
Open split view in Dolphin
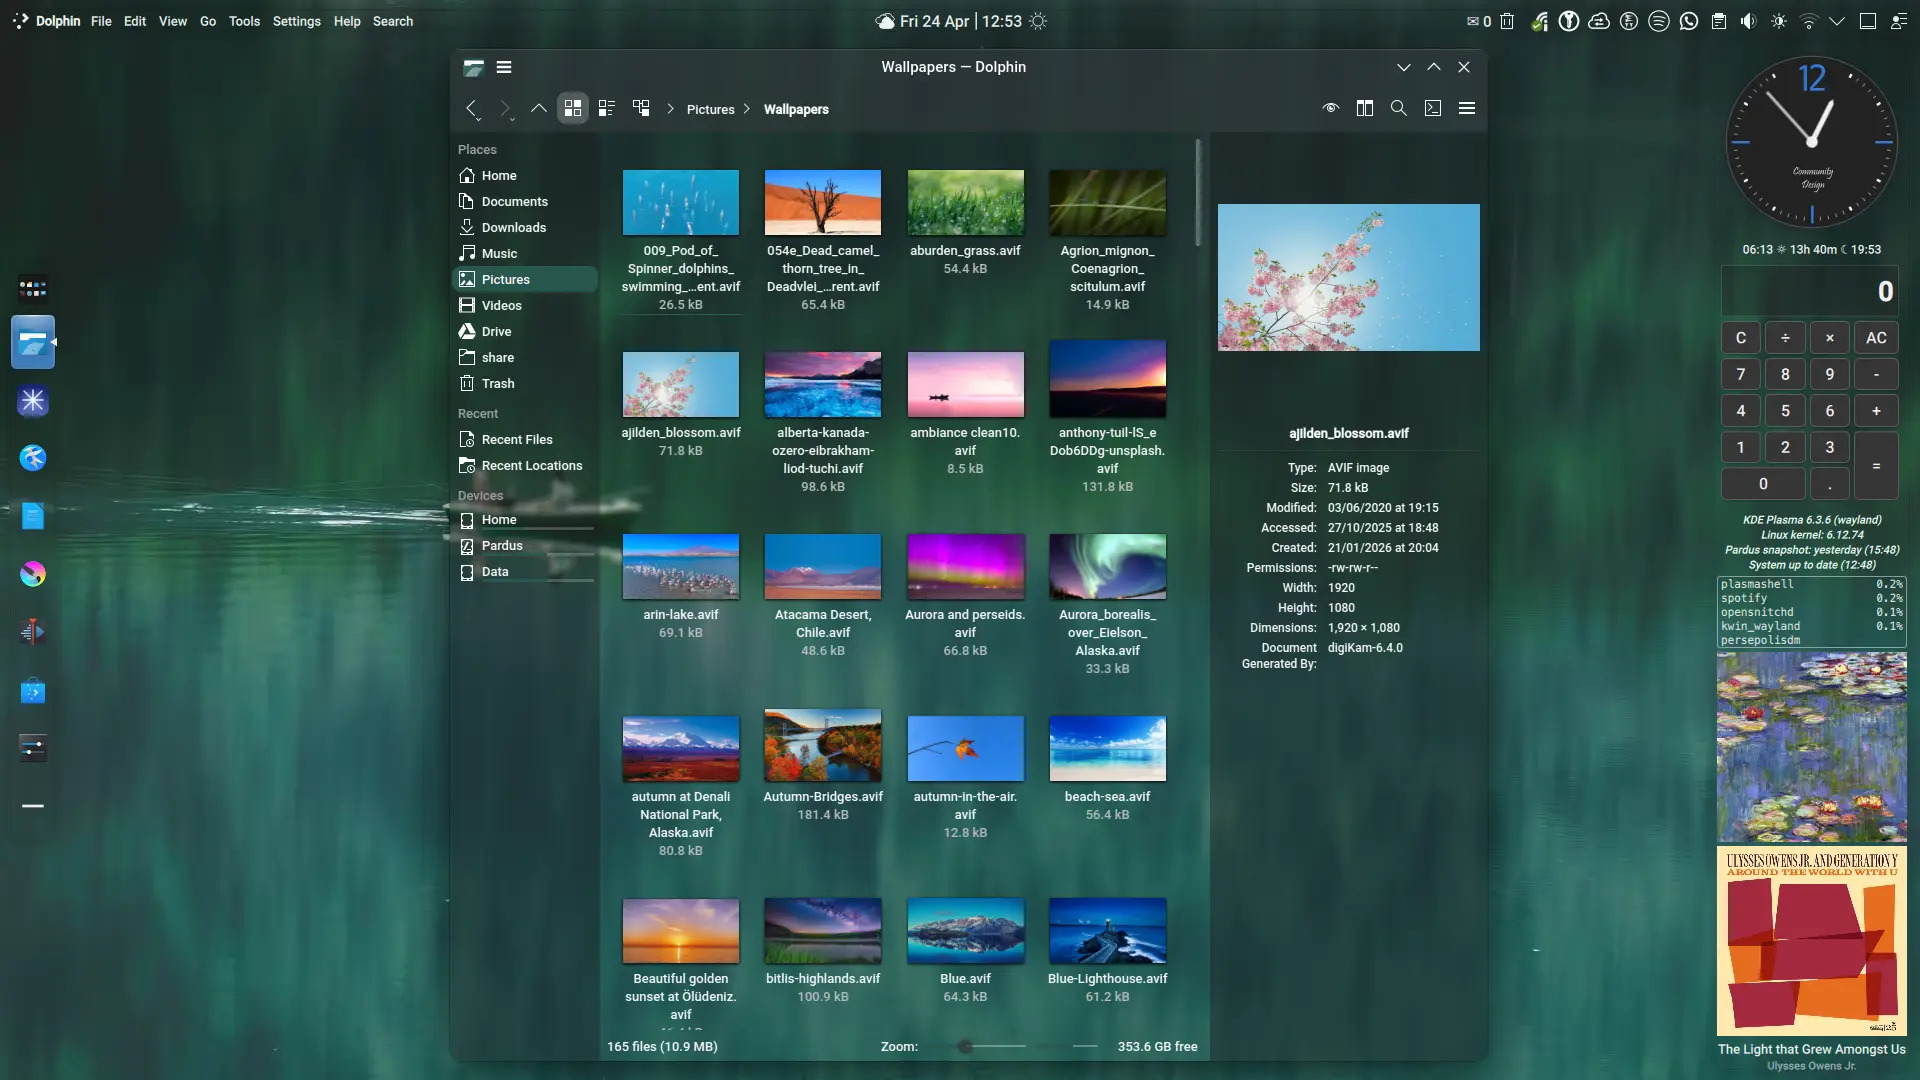click(1364, 109)
